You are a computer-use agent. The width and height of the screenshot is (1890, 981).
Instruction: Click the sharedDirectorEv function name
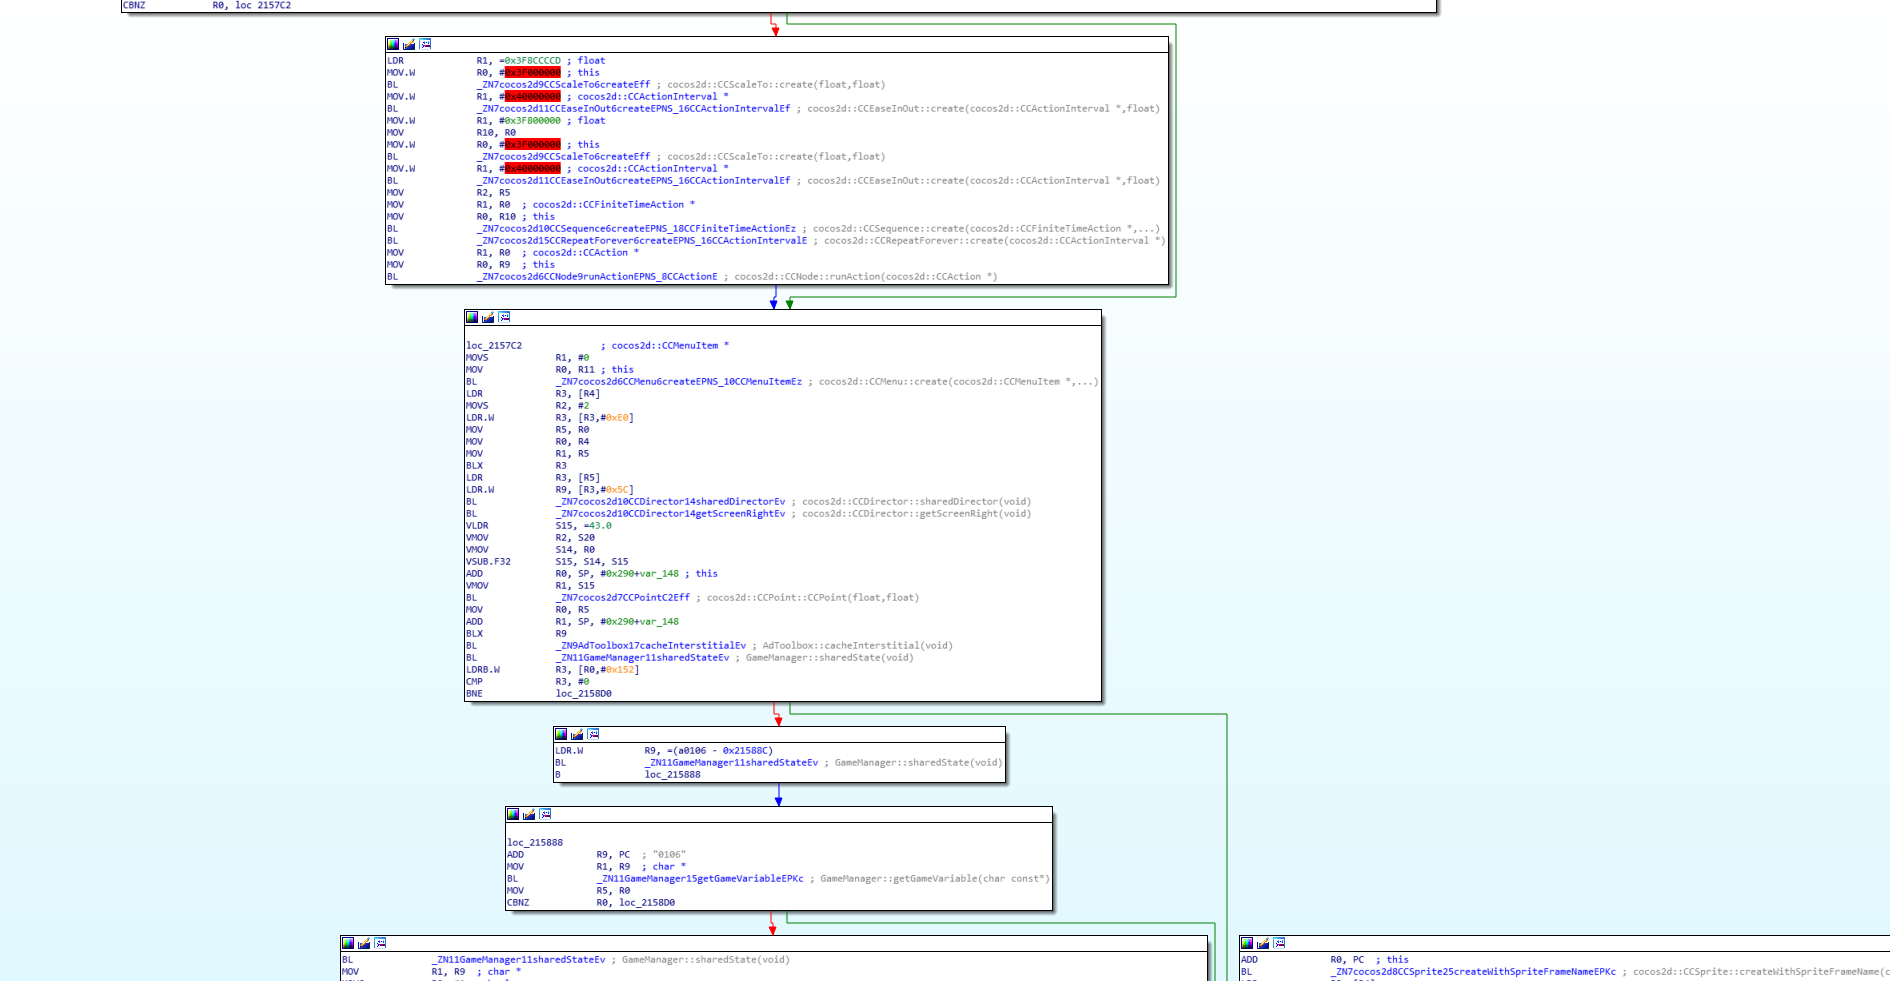pos(671,502)
